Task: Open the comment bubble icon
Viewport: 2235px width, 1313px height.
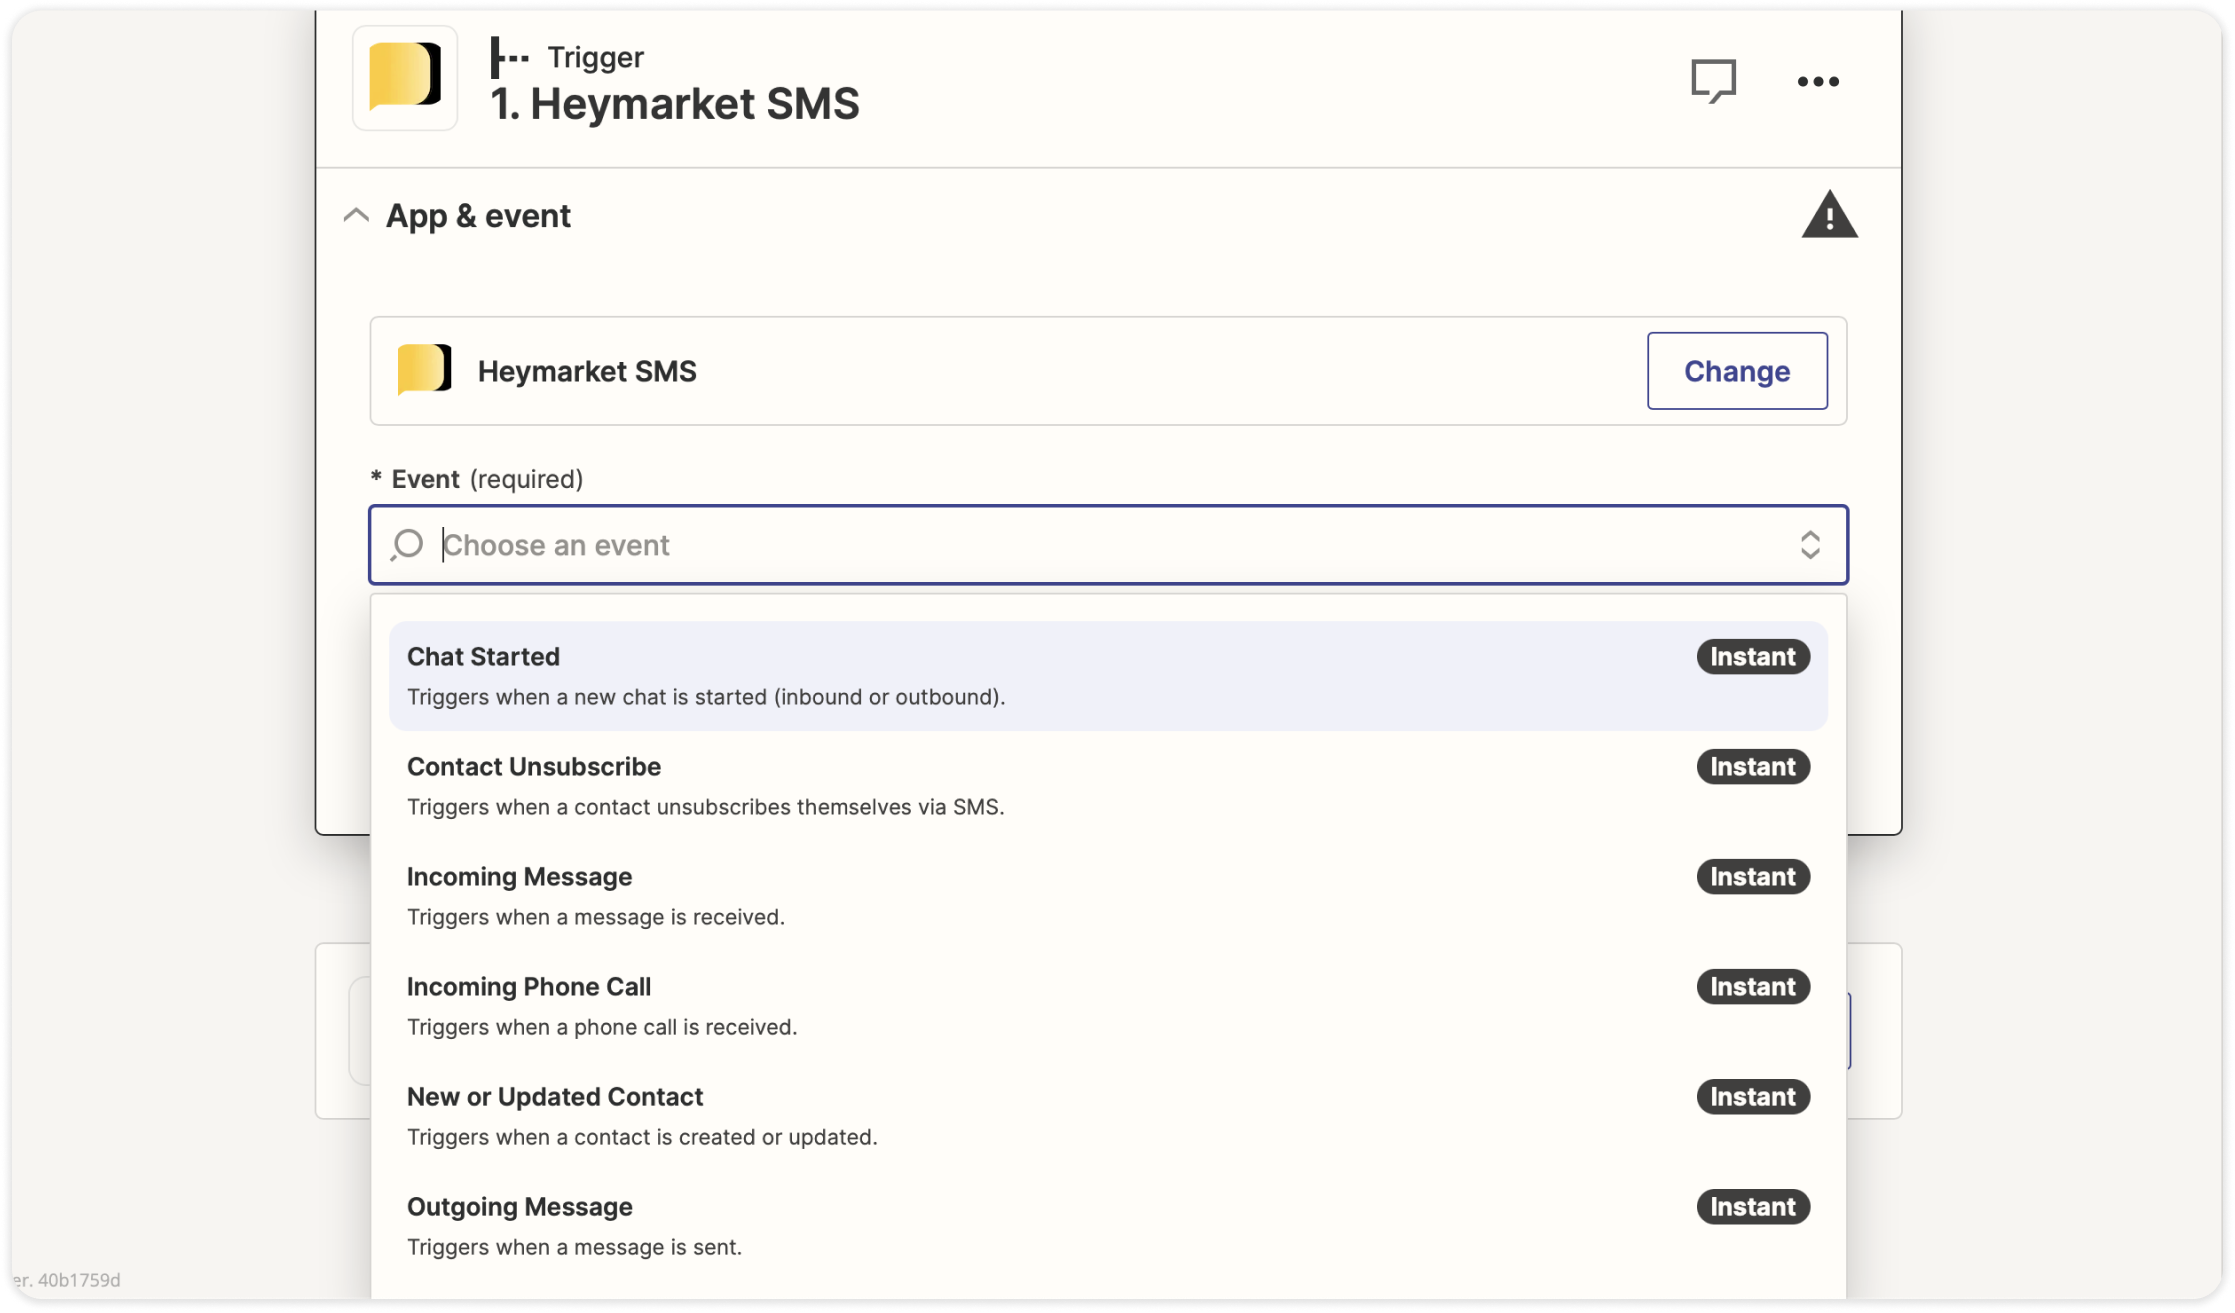Action: click(x=1713, y=81)
